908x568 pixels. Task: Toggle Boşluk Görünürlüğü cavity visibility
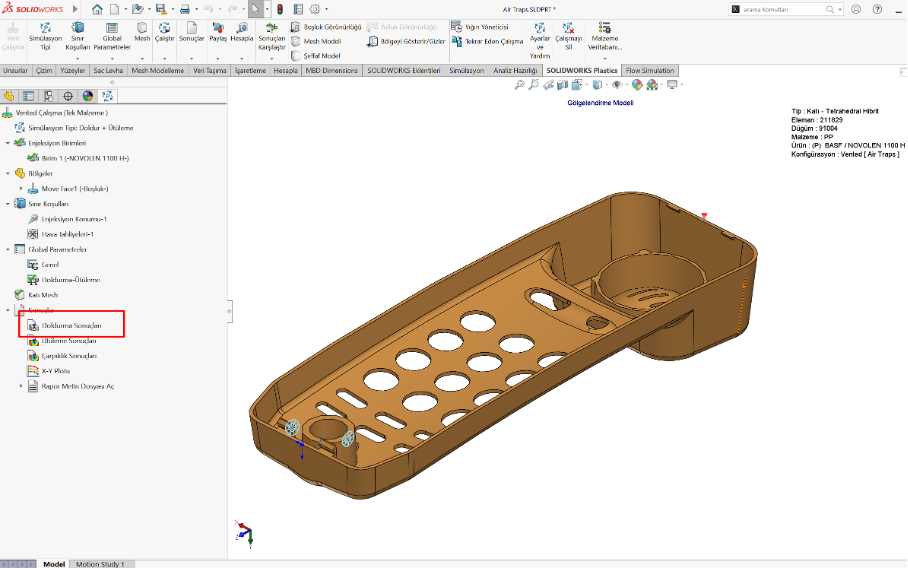point(325,27)
